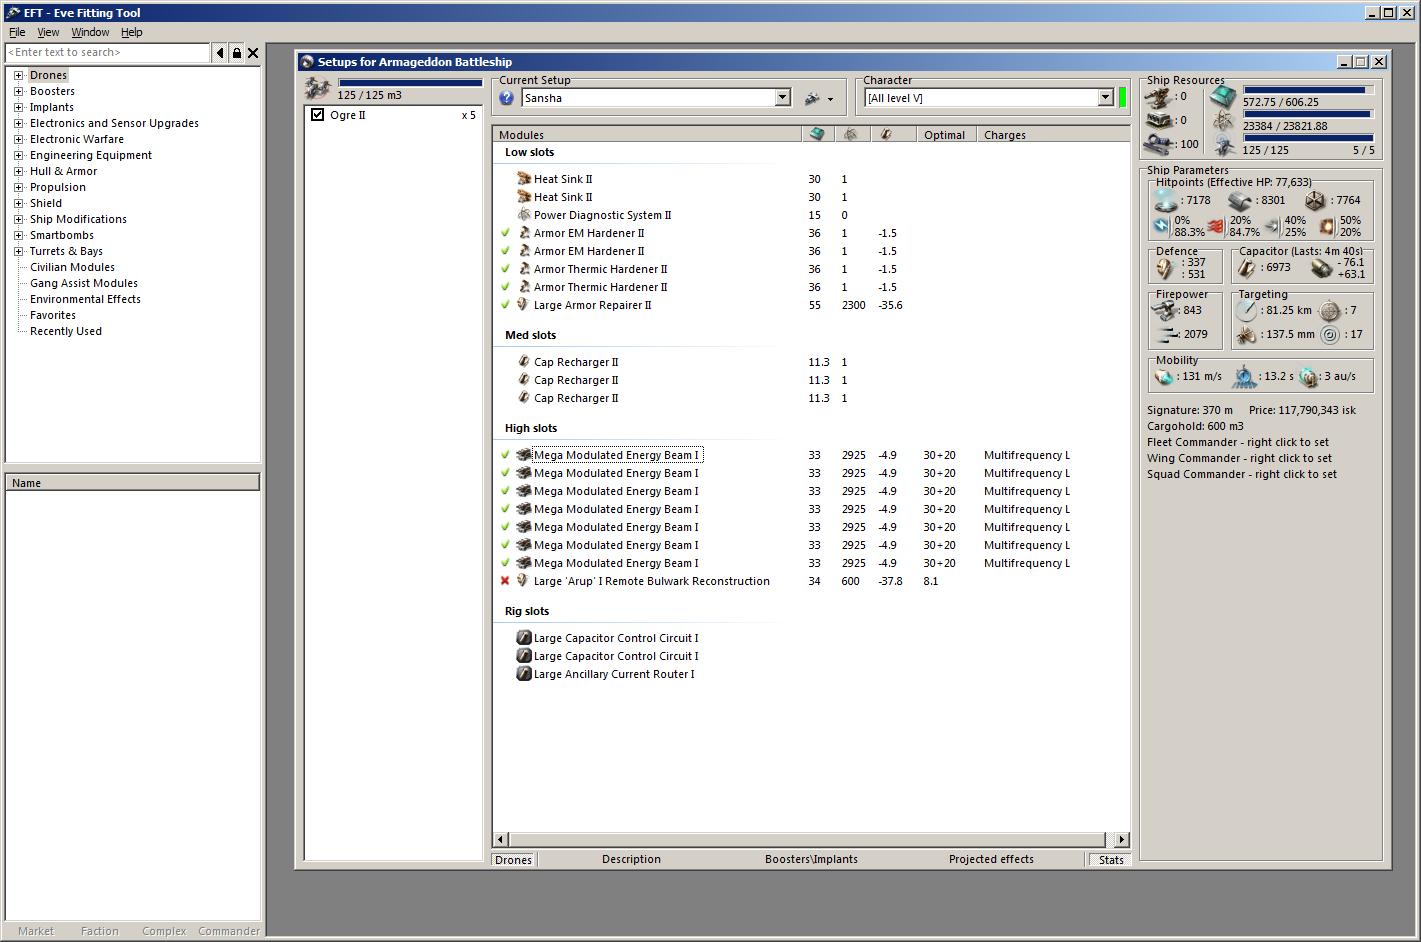The image size is (1421, 942).
Task: Click the thermal resistance flame icon
Action: pos(1216,226)
